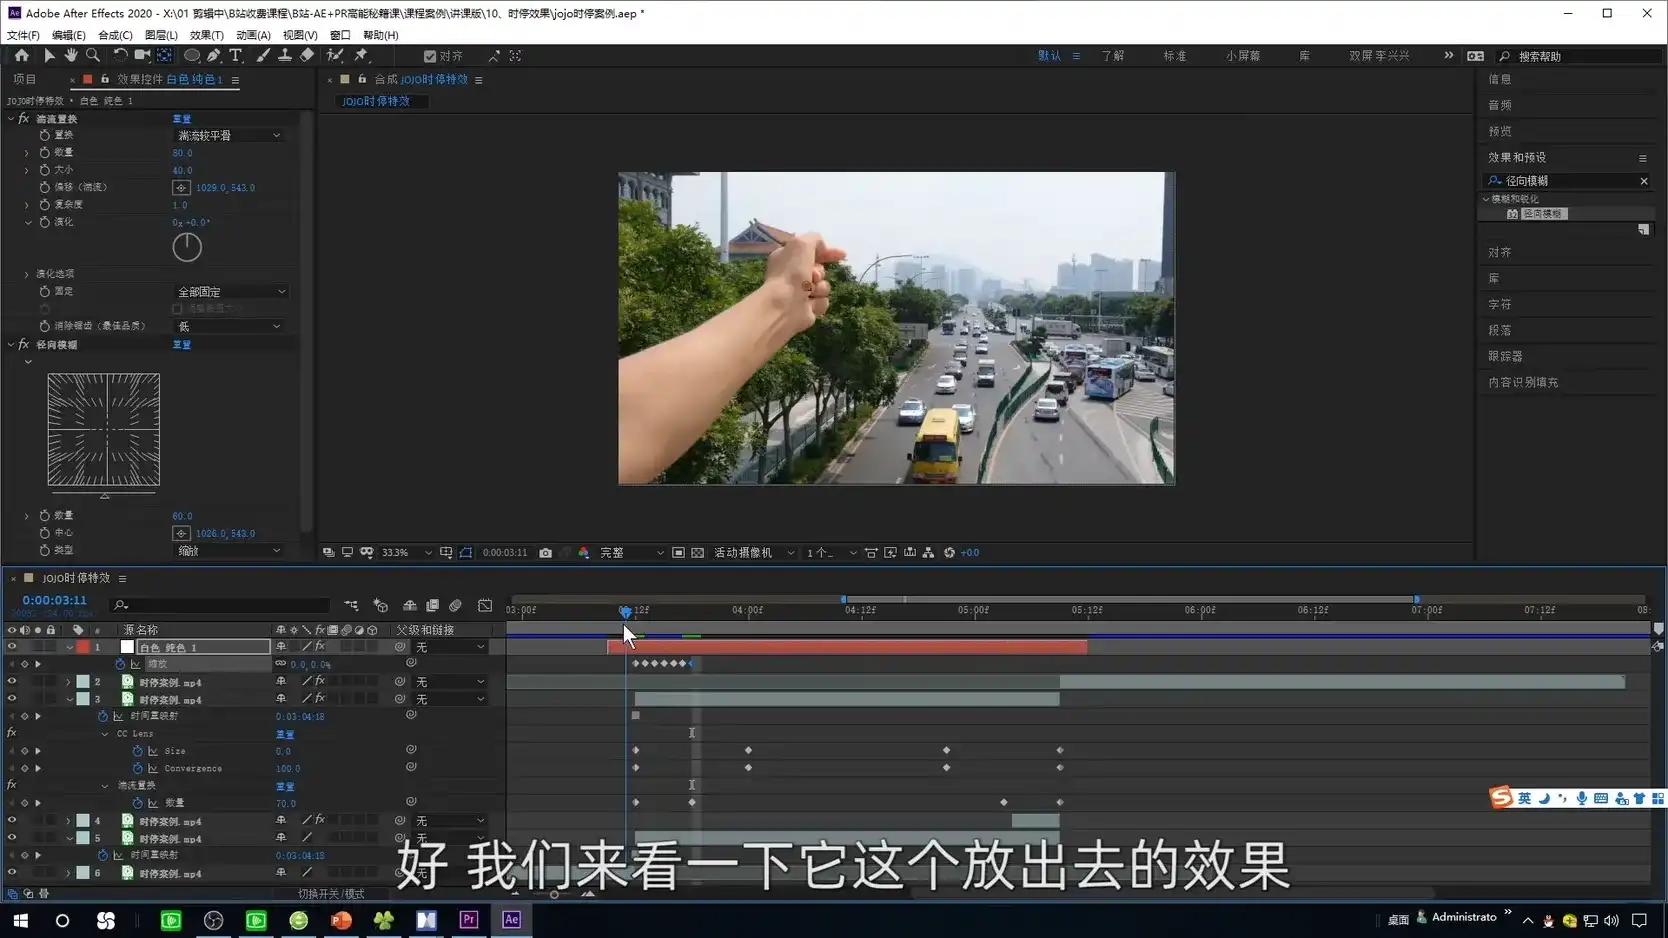Take a snapshot with the camera icon
The width and height of the screenshot is (1668, 938).
(x=545, y=552)
